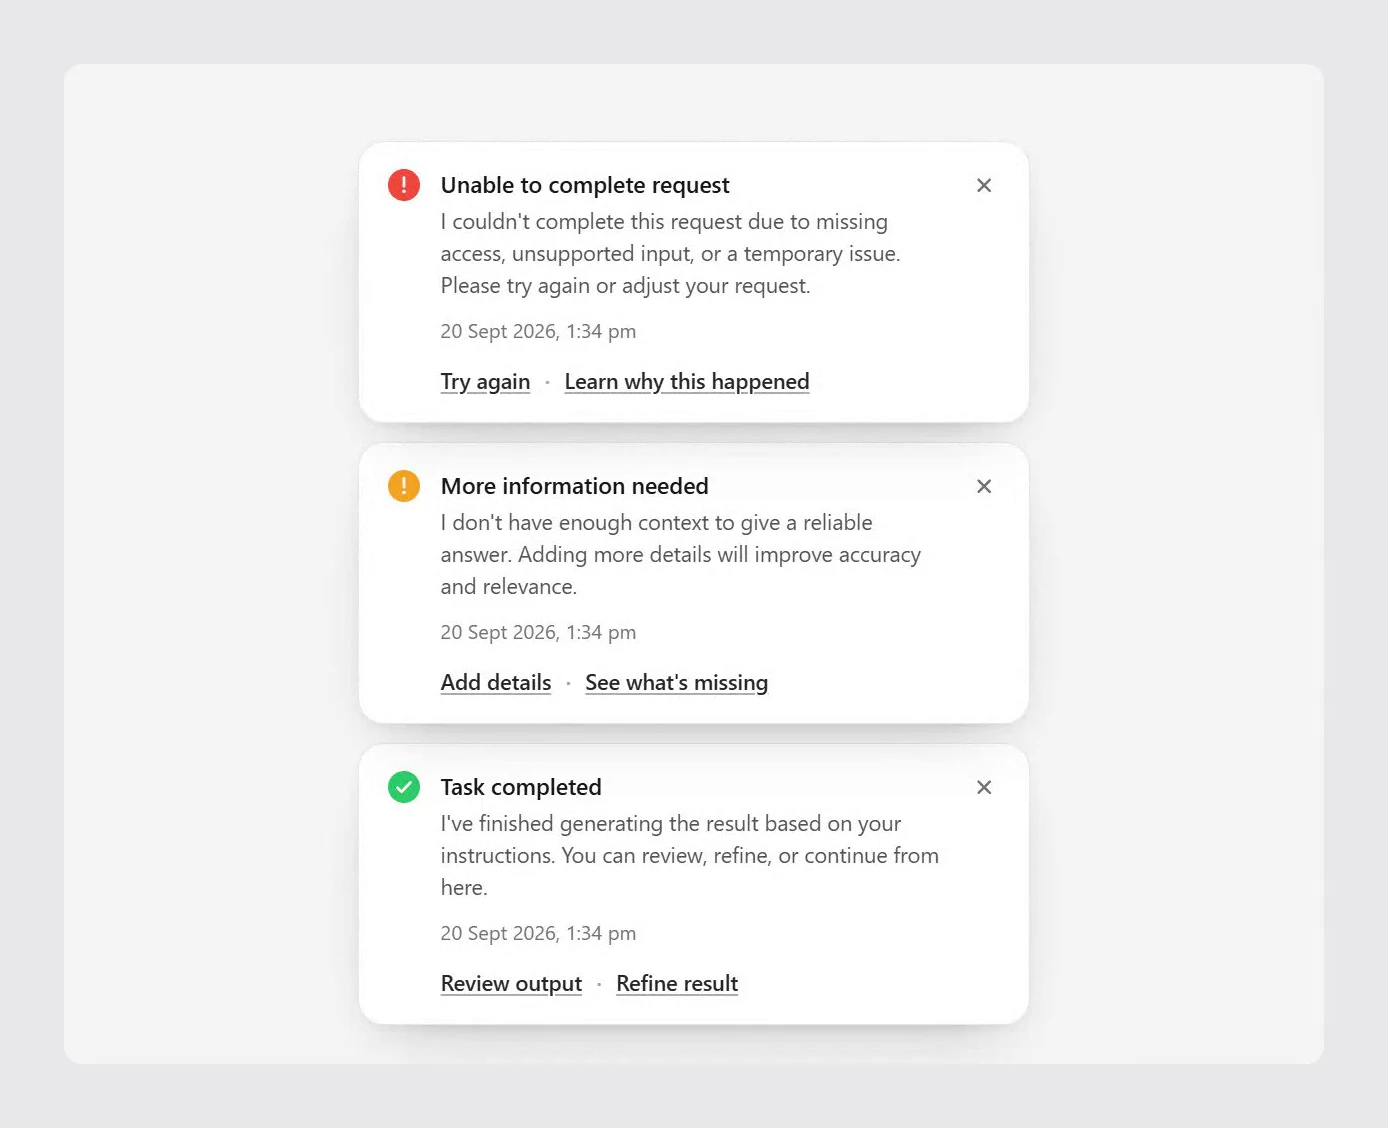Image resolution: width=1388 pixels, height=1128 pixels.
Task: Select the Add details link
Action: coord(496,683)
